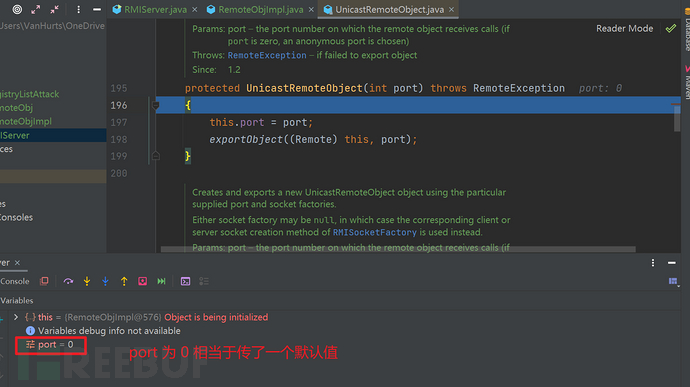The width and height of the screenshot is (690, 387).
Task: Switch to the RMIServer.java tab
Action: click(x=155, y=9)
